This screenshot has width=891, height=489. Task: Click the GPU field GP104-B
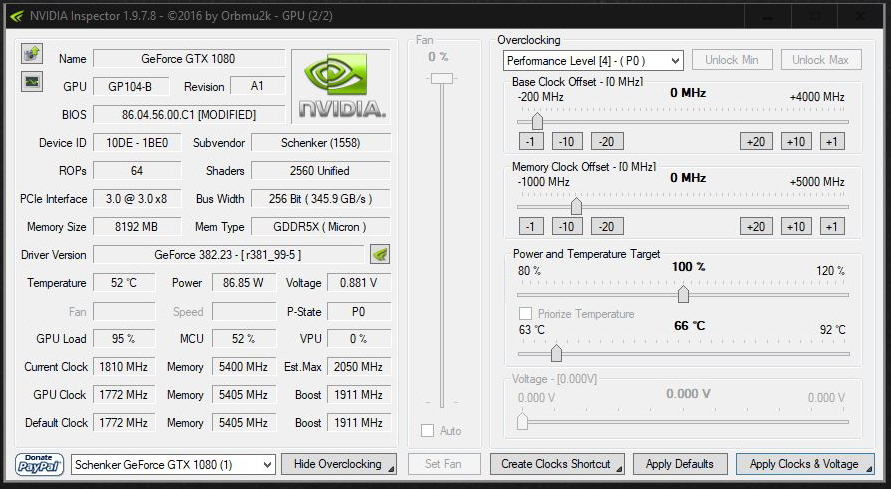[x=131, y=87]
